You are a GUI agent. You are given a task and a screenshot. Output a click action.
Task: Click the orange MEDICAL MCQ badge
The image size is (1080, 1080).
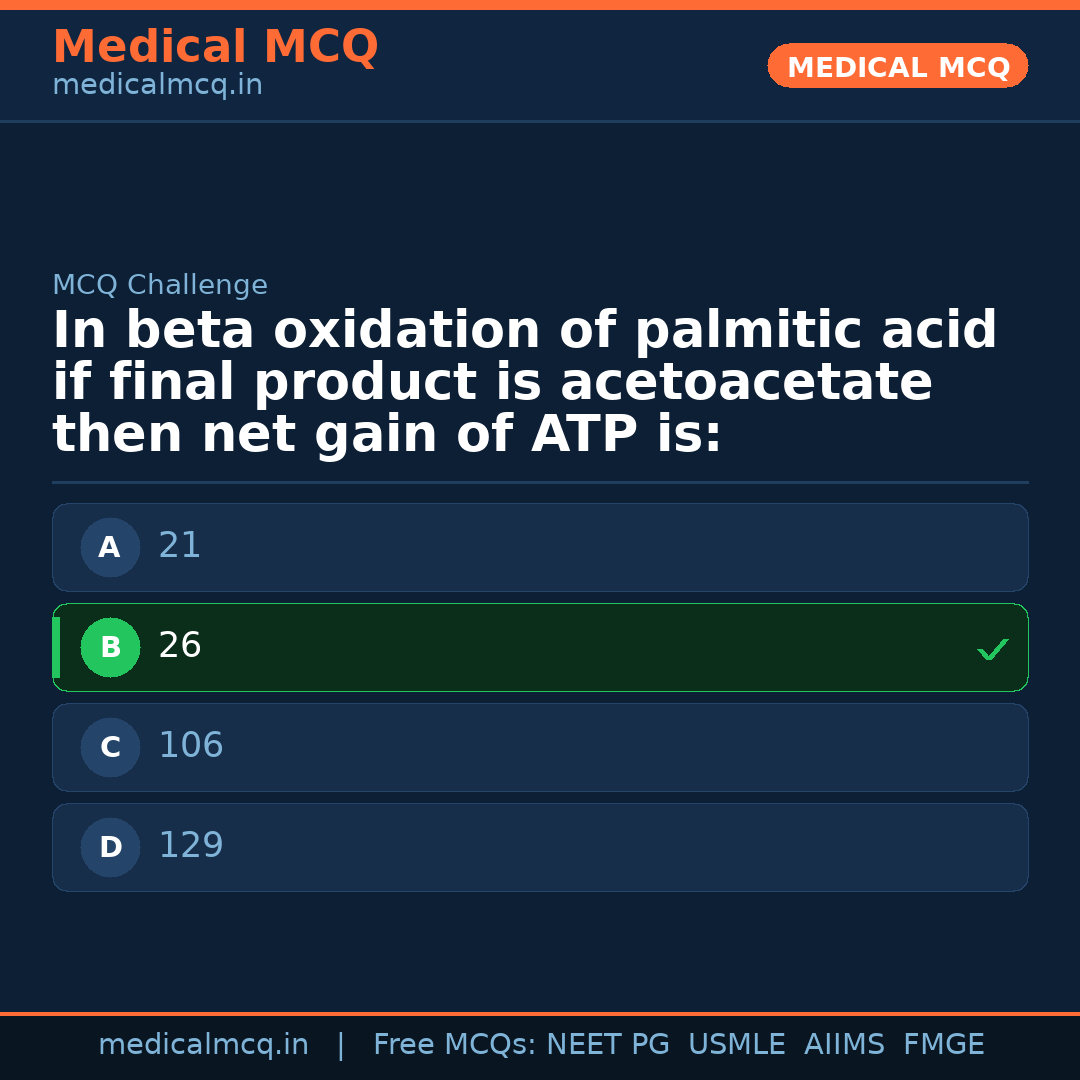[897, 66]
